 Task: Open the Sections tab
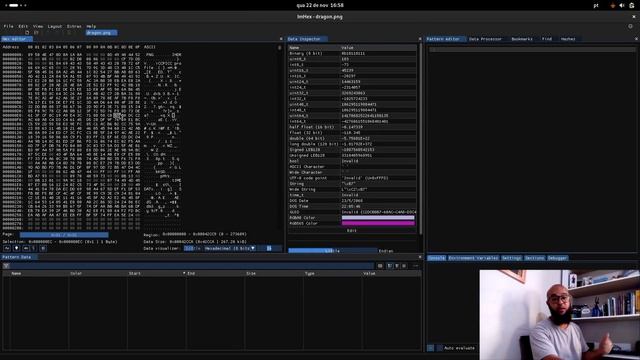534,258
